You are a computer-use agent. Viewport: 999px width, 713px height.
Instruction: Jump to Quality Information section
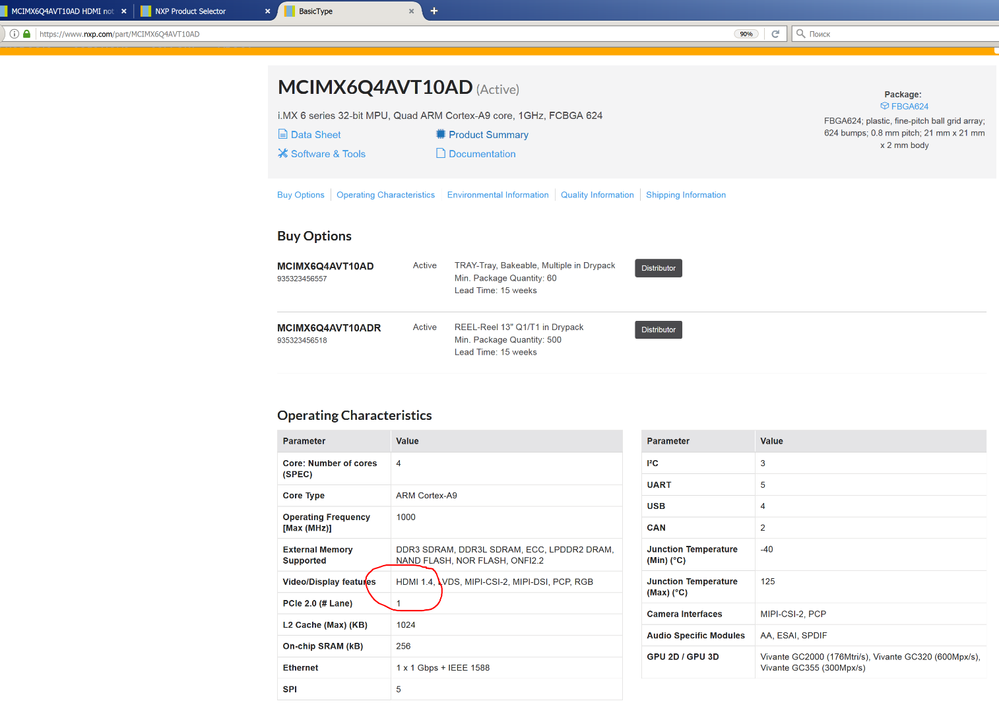point(597,195)
